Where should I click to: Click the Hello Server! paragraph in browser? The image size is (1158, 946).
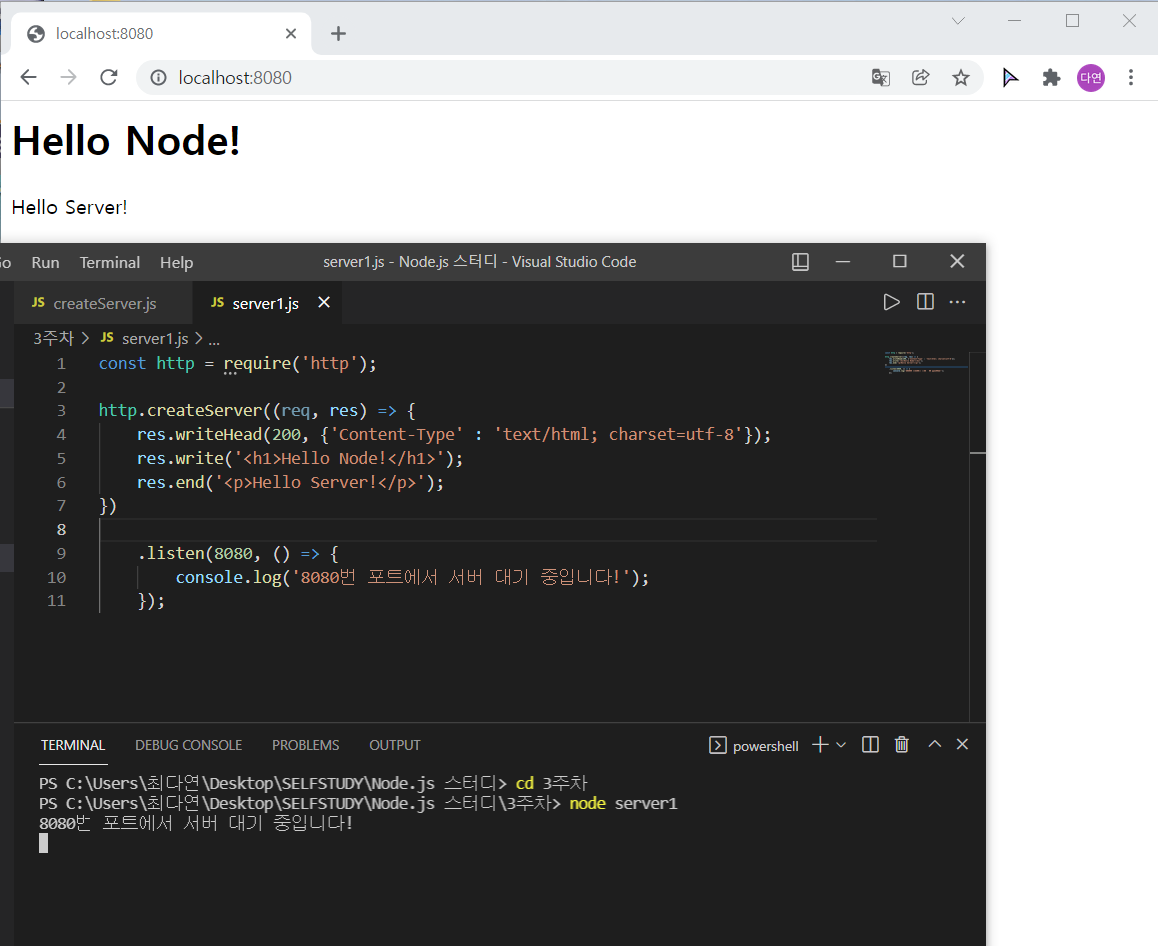[69, 208]
